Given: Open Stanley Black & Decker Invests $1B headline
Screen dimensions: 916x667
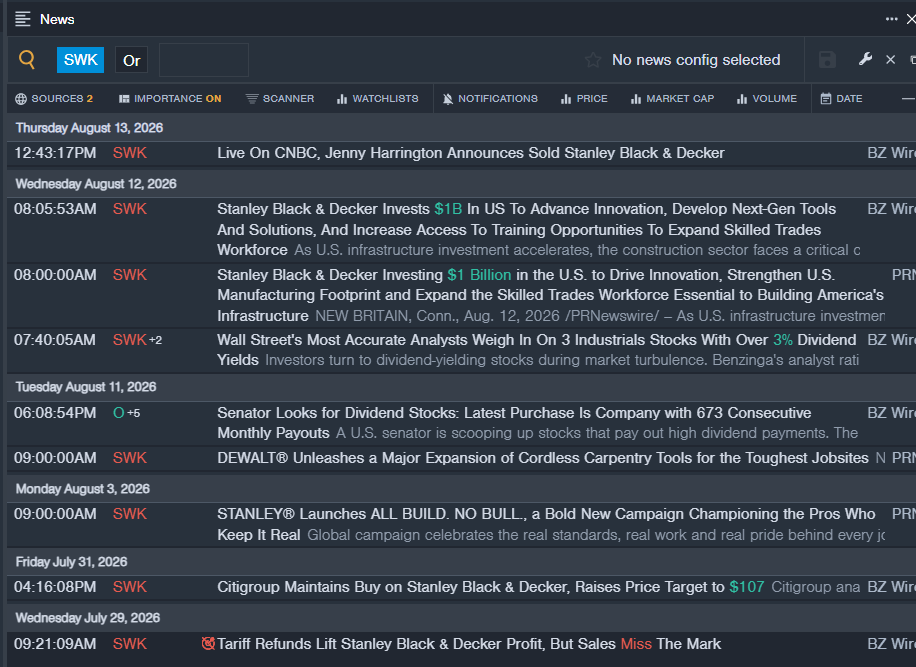Looking at the screenshot, I should click(x=526, y=229).
